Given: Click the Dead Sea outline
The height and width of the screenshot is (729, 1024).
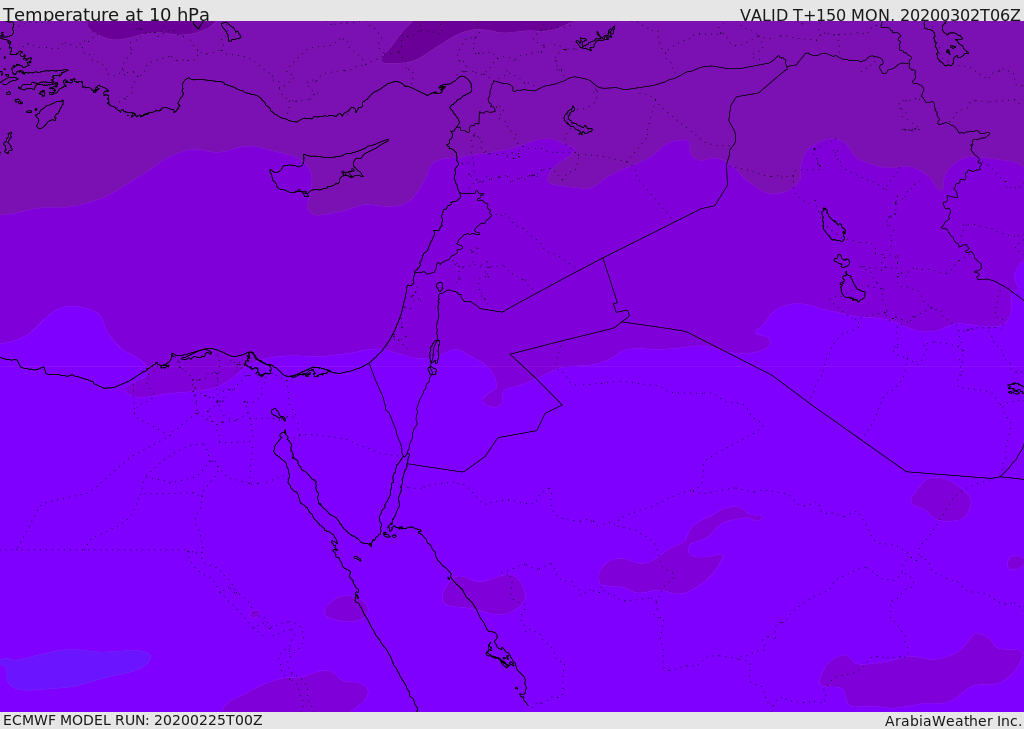Looking at the screenshot, I should click(434, 353).
